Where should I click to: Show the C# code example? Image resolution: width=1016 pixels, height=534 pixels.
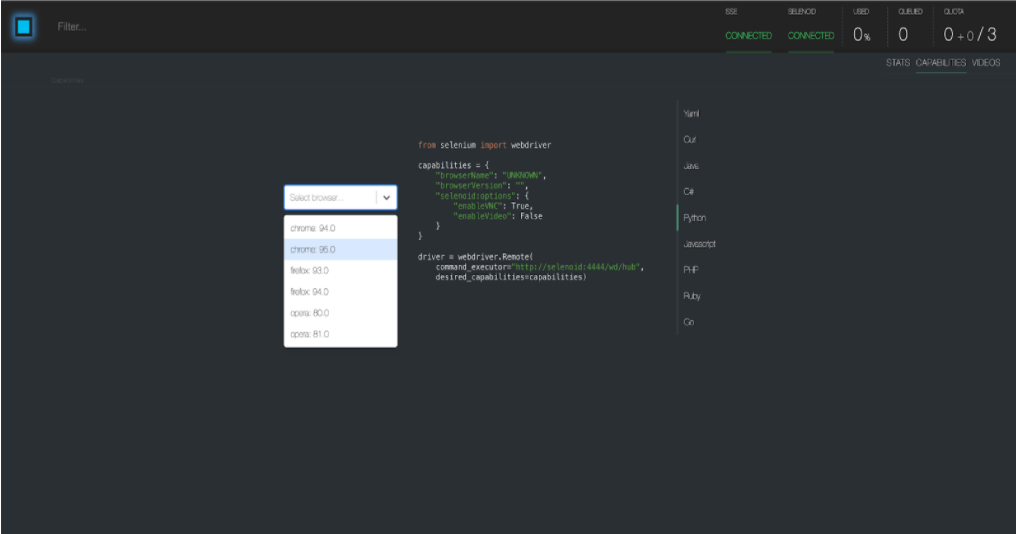[x=688, y=192]
